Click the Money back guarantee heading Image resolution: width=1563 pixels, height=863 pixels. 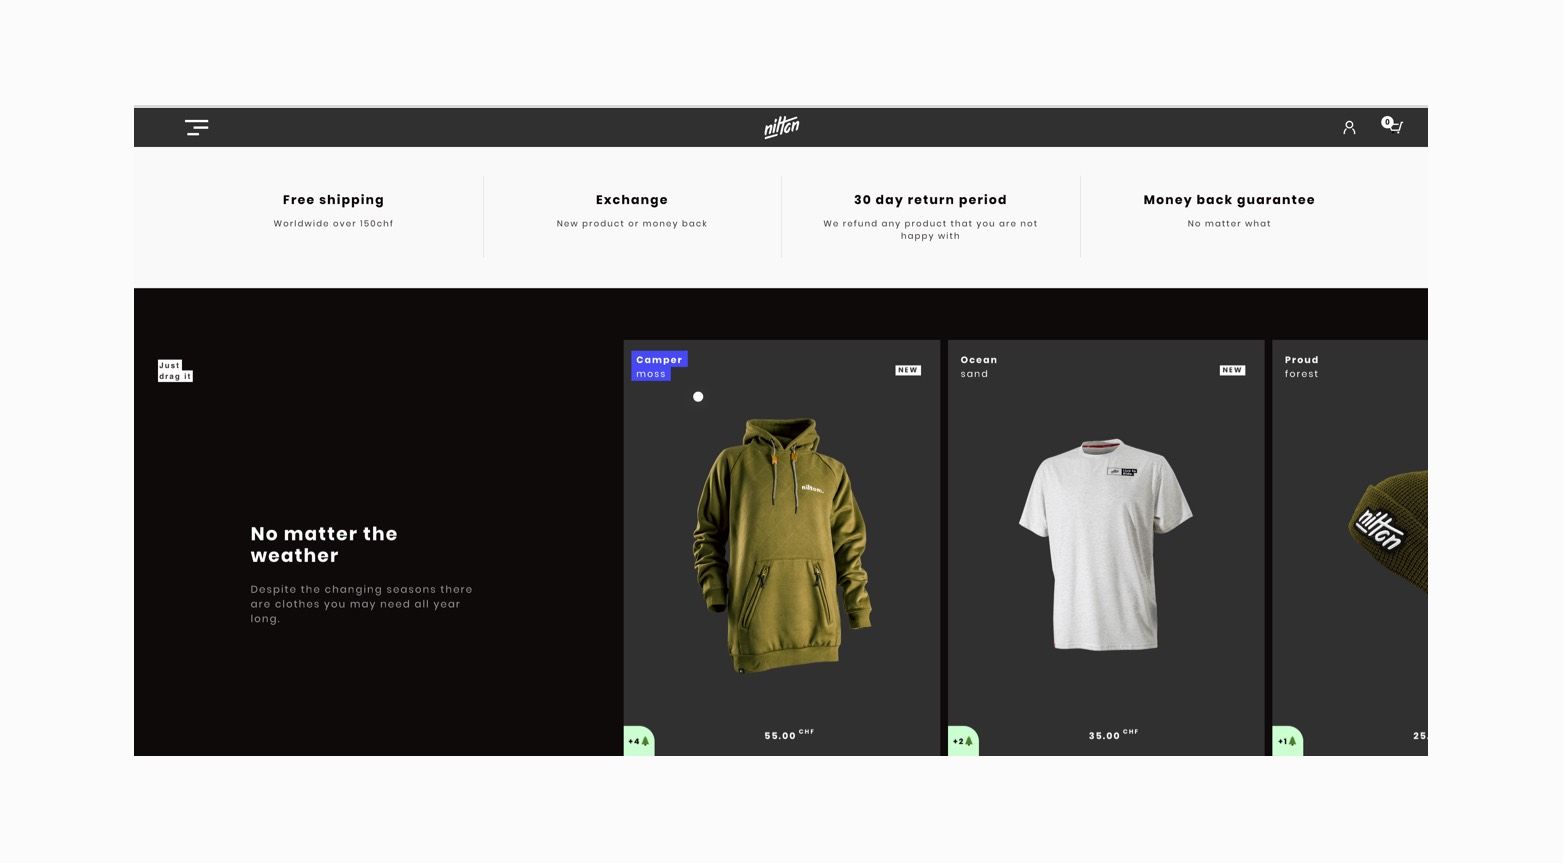click(x=1229, y=200)
